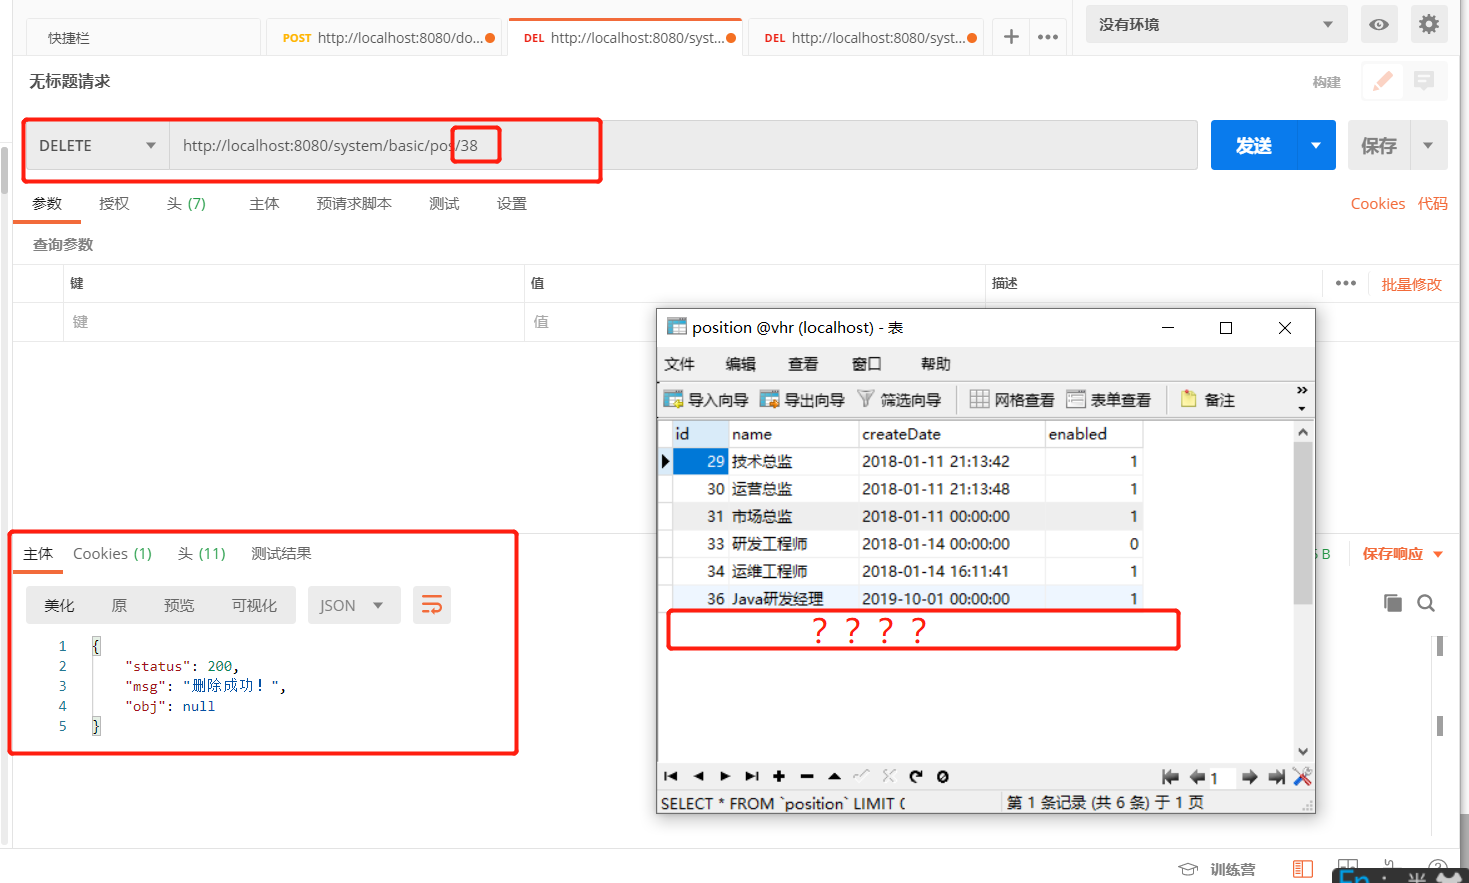Screen dimensions: 1469x883
Task: Toggle environment quick look eye icon
Action: [1379, 24]
